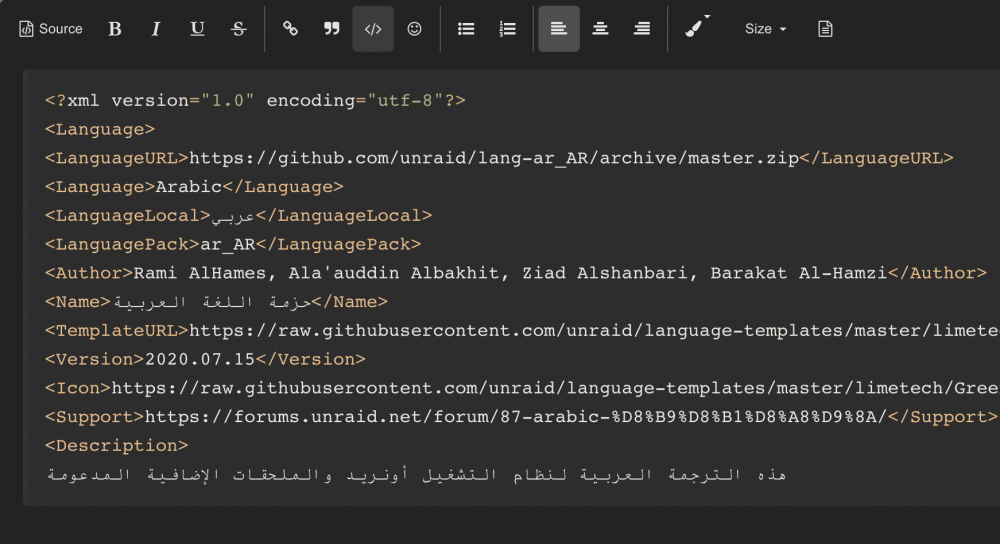Image resolution: width=1000 pixels, height=544 pixels.
Task: Click the Arabic description sentence
Action: tap(416, 475)
